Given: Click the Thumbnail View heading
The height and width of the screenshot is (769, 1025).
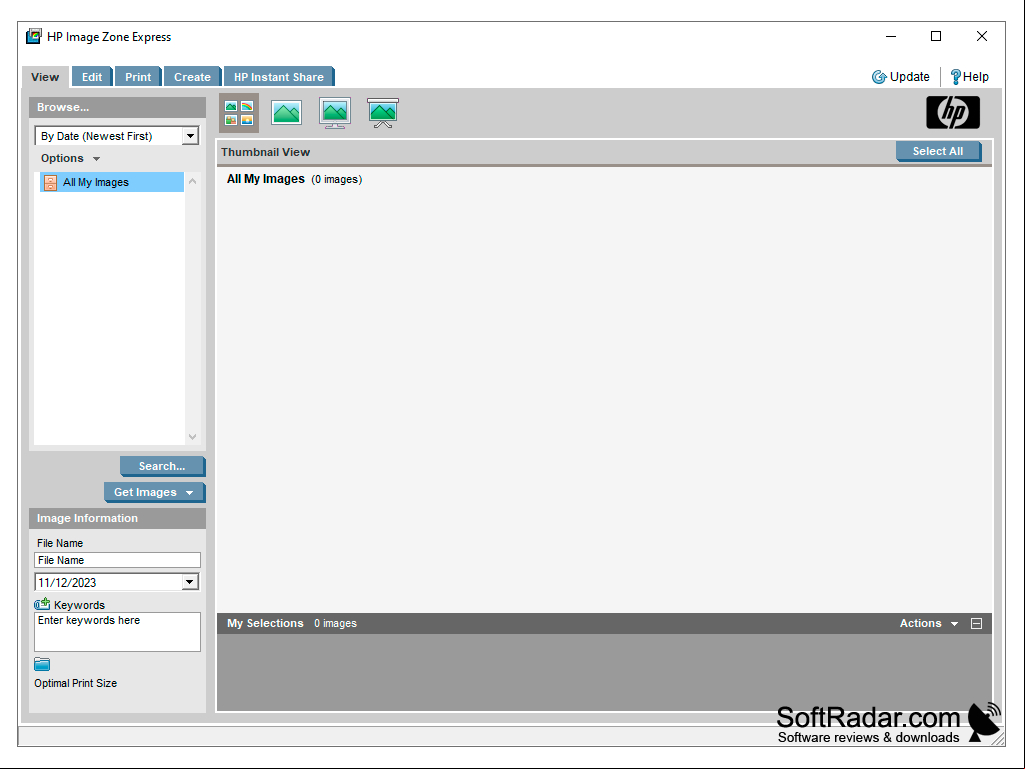Looking at the screenshot, I should click(265, 152).
